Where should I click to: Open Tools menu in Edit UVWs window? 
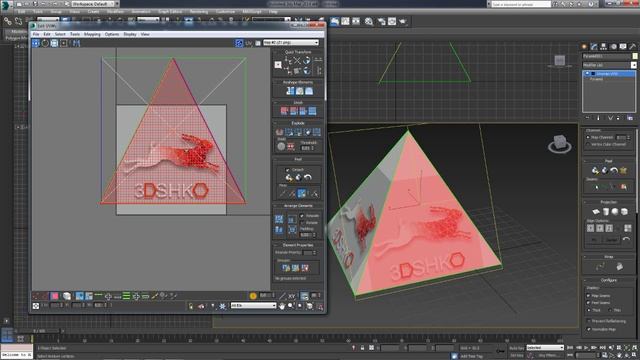75,34
